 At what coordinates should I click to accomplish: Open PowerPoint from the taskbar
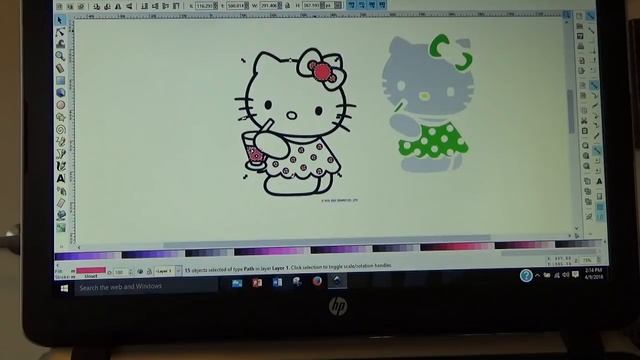[257, 282]
